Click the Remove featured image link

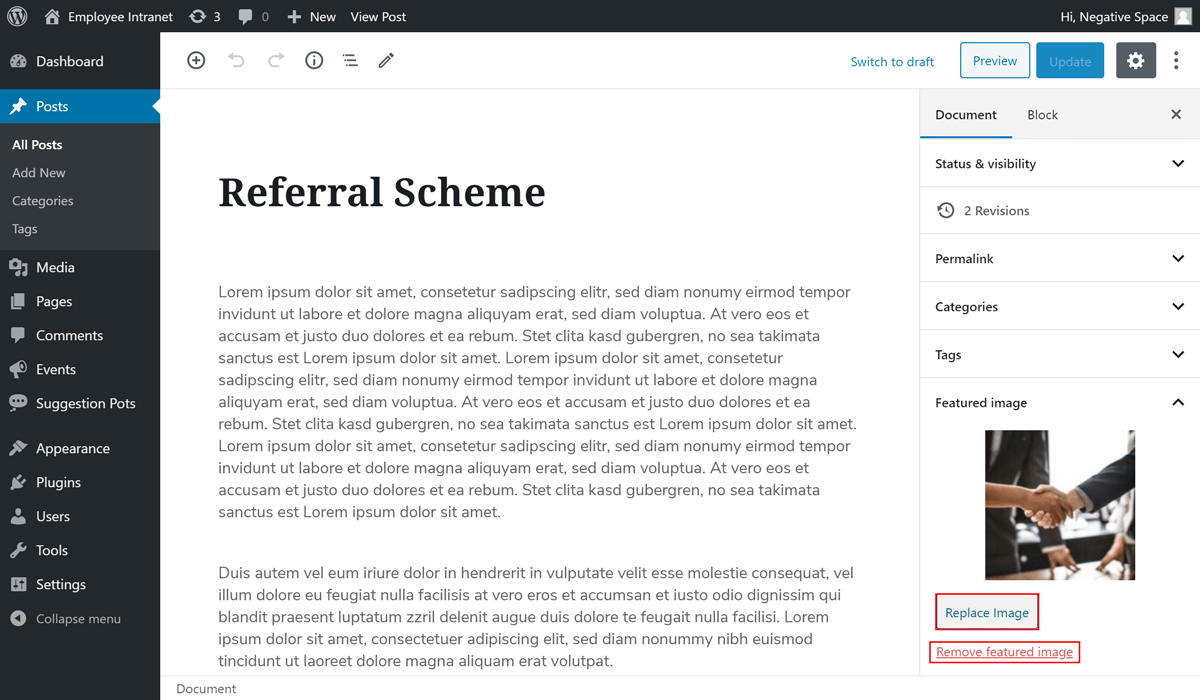[1004, 652]
